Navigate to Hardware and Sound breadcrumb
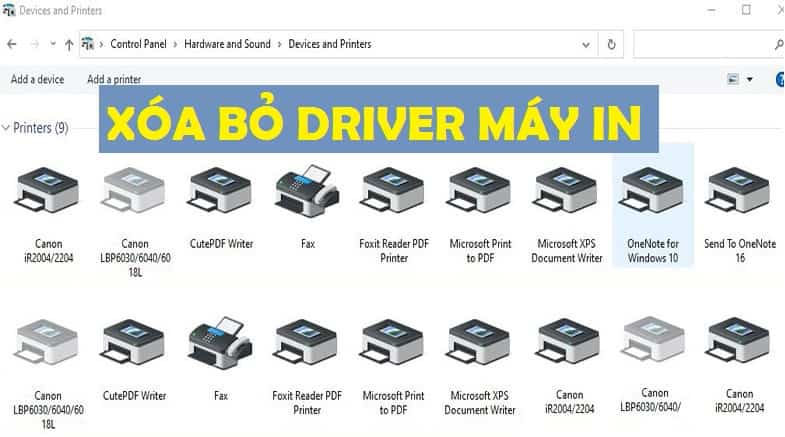Viewport: 785px width, 437px height. tap(227, 44)
